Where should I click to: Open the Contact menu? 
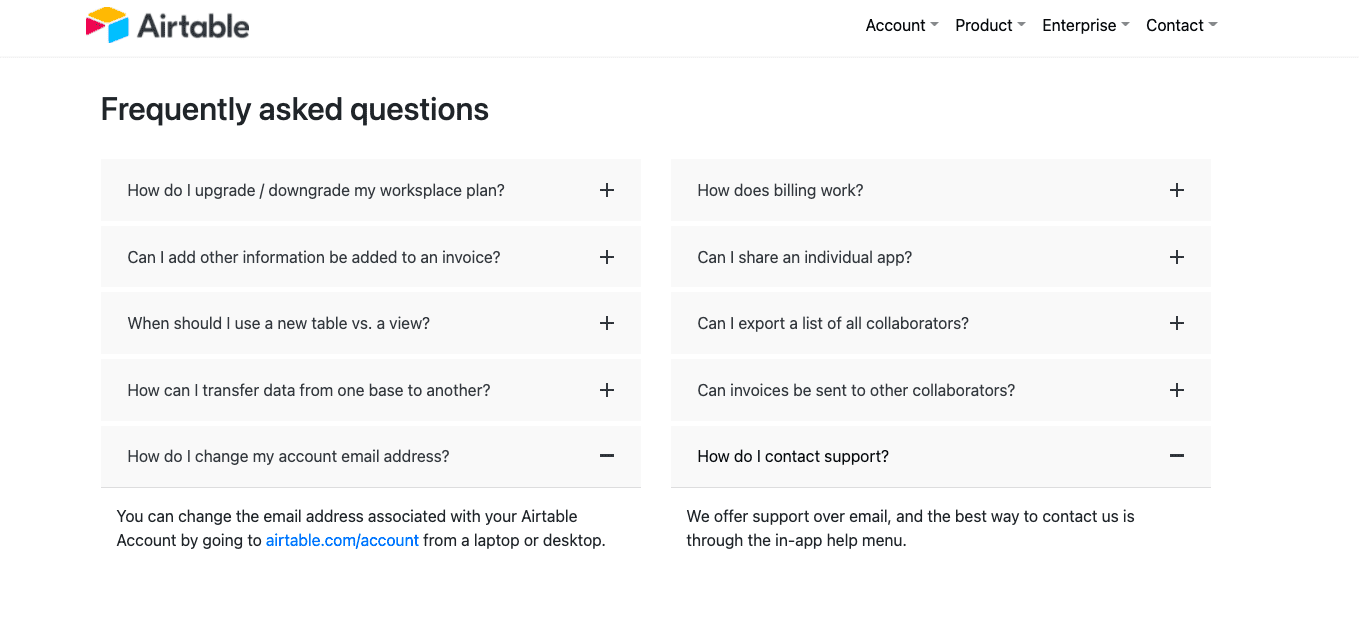pos(1175,25)
